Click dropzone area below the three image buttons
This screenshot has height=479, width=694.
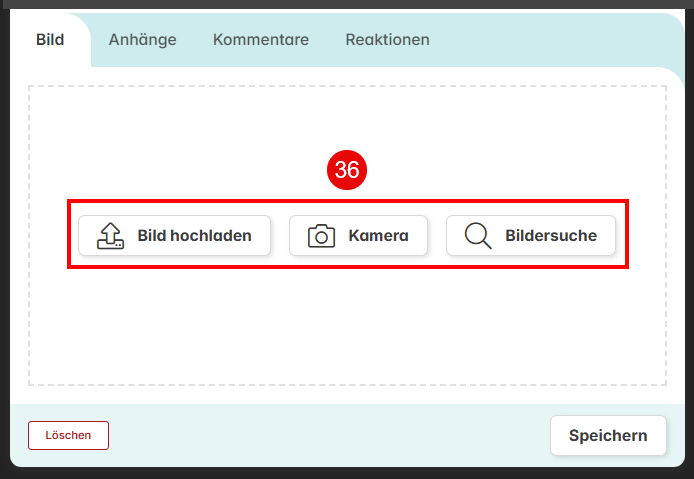347,328
